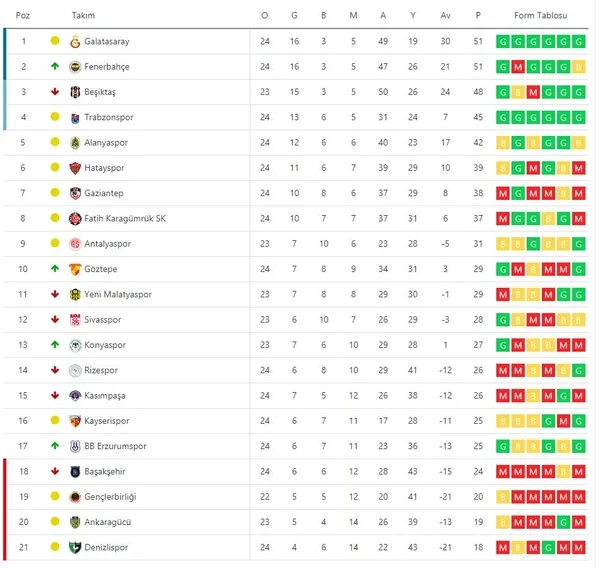Click Kayserispor's first yellow B form box
The height and width of the screenshot is (568, 600).
click(502, 421)
